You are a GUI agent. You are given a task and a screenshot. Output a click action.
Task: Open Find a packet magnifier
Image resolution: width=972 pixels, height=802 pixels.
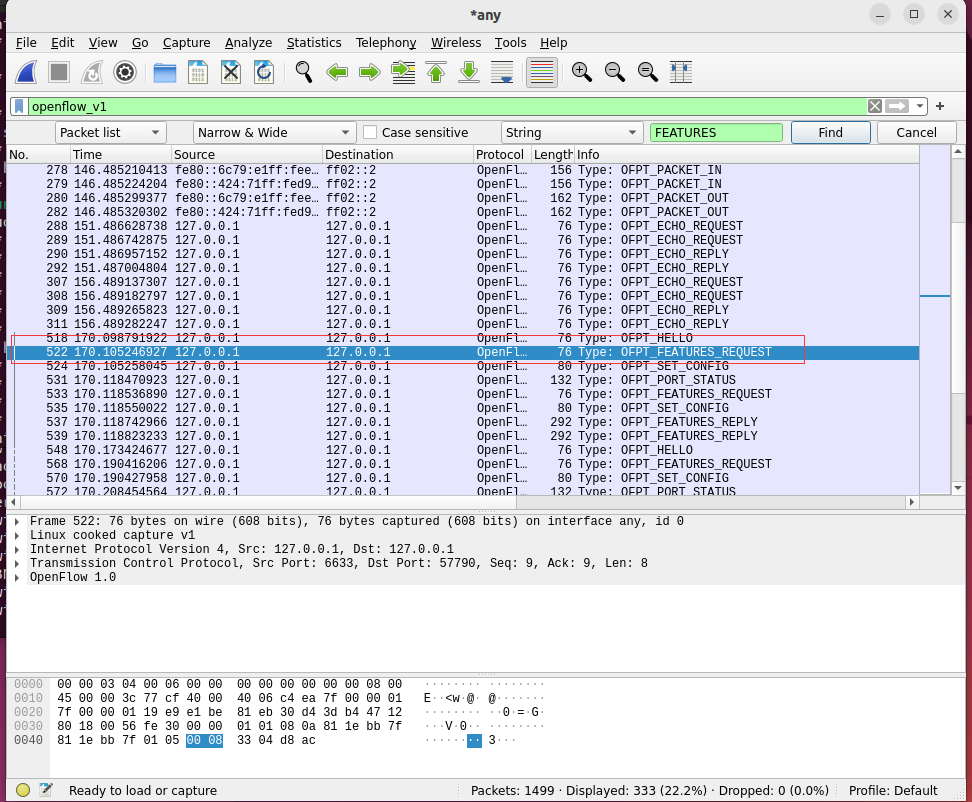coord(304,73)
